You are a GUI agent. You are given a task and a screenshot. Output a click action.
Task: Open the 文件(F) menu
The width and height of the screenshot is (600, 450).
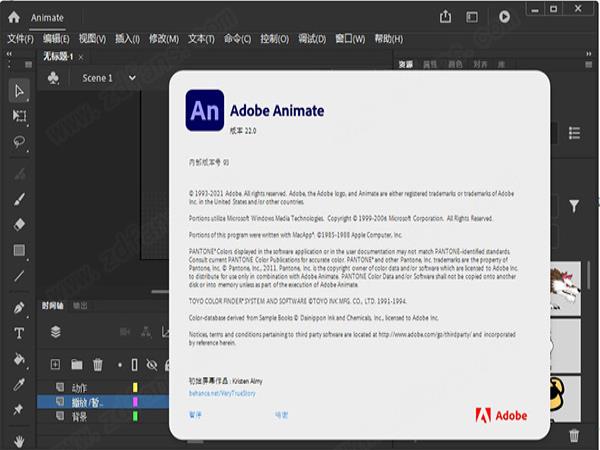click(x=20, y=39)
